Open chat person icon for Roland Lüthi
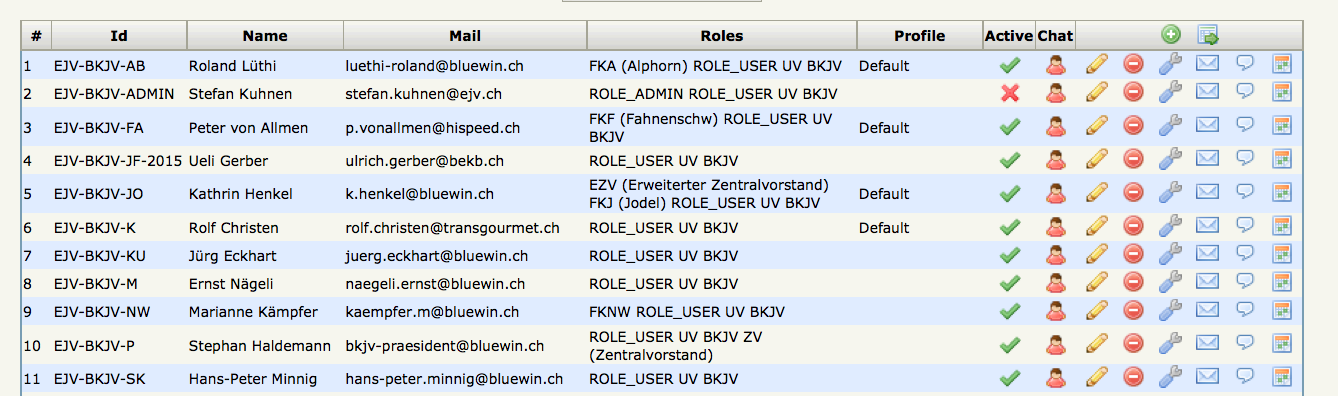This screenshot has height=396, width=1338. coord(1056,65)
